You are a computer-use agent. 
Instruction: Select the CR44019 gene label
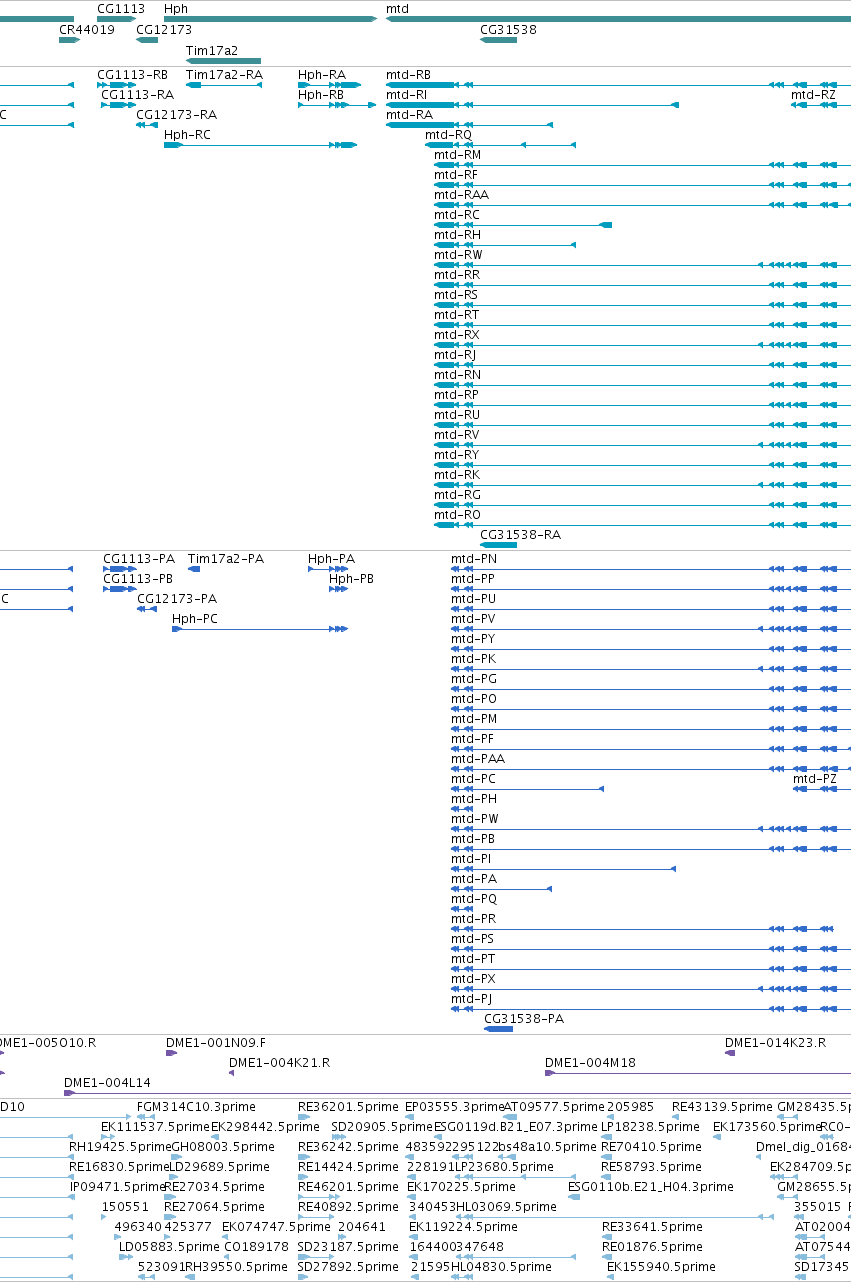click(87, 30)
